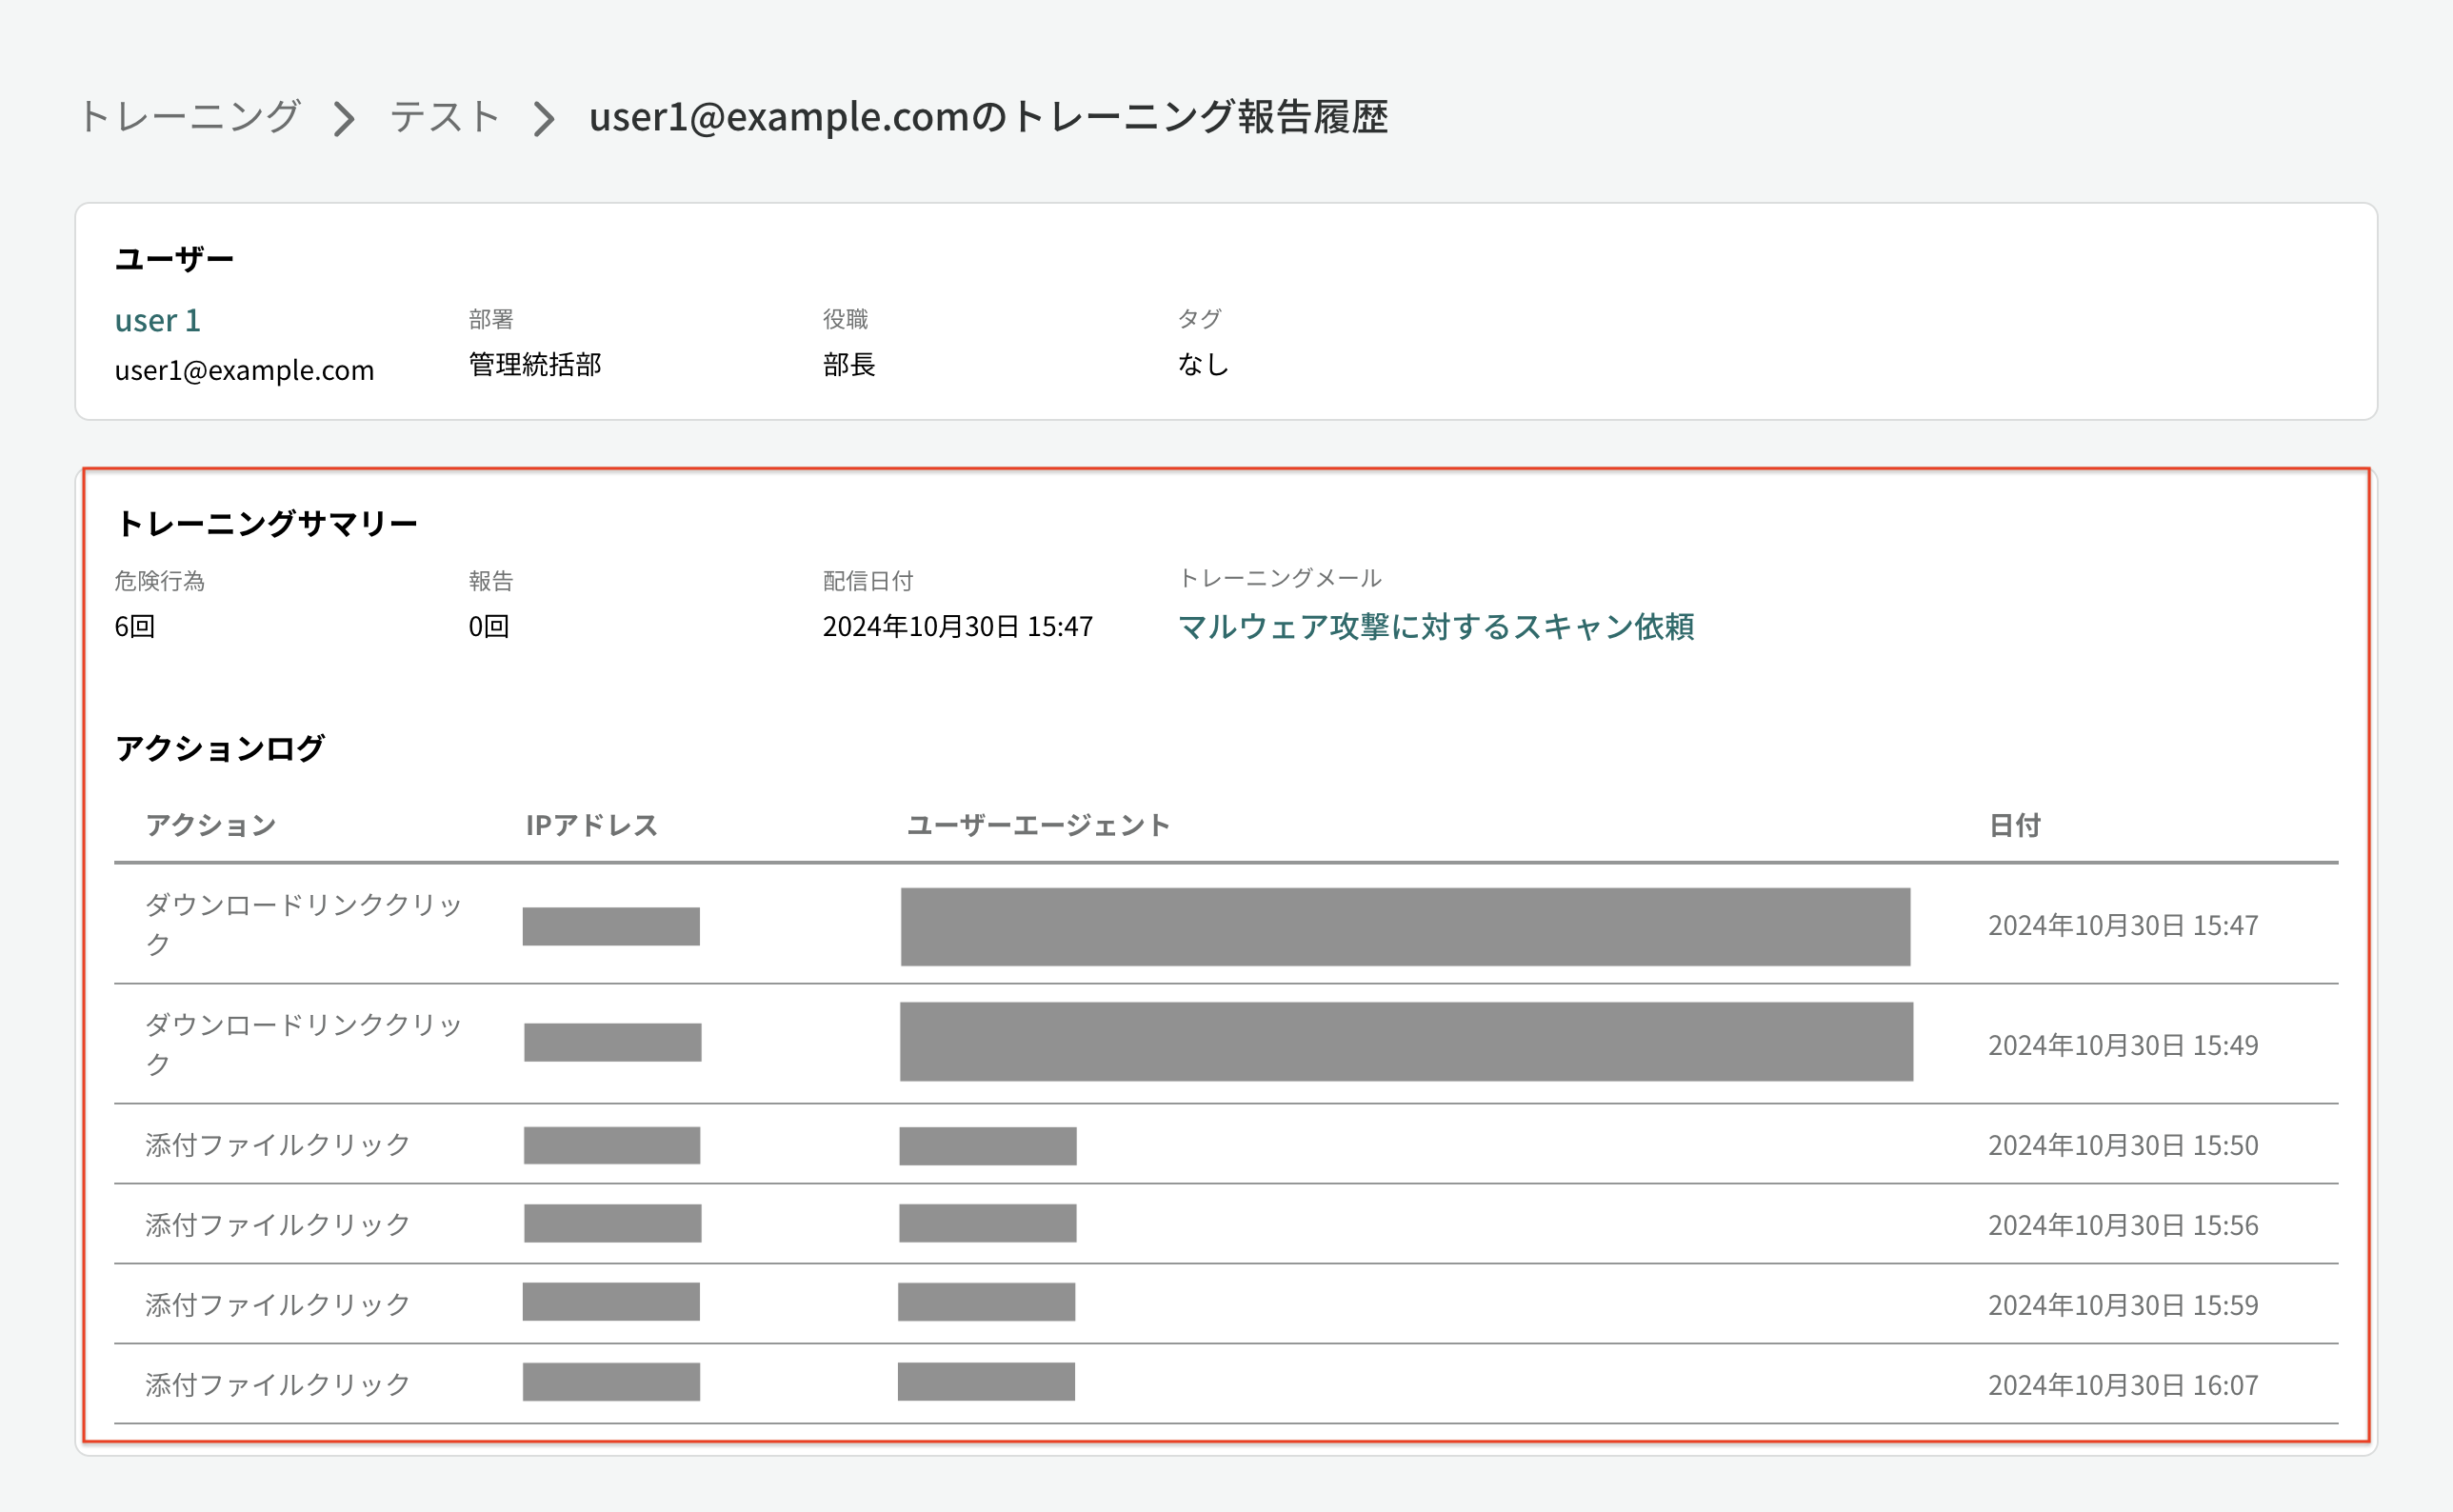Select the 報告 count 0回
The width and height of the screenshot is (2453, 1512).
point(489,626)
